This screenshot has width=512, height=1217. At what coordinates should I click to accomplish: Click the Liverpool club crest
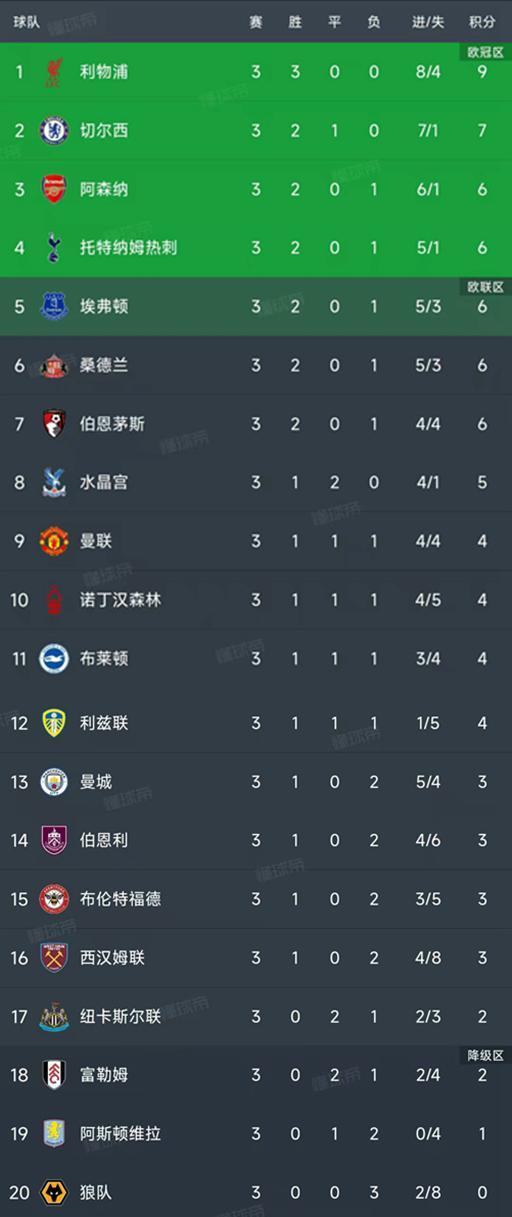(x=53, y=71)
